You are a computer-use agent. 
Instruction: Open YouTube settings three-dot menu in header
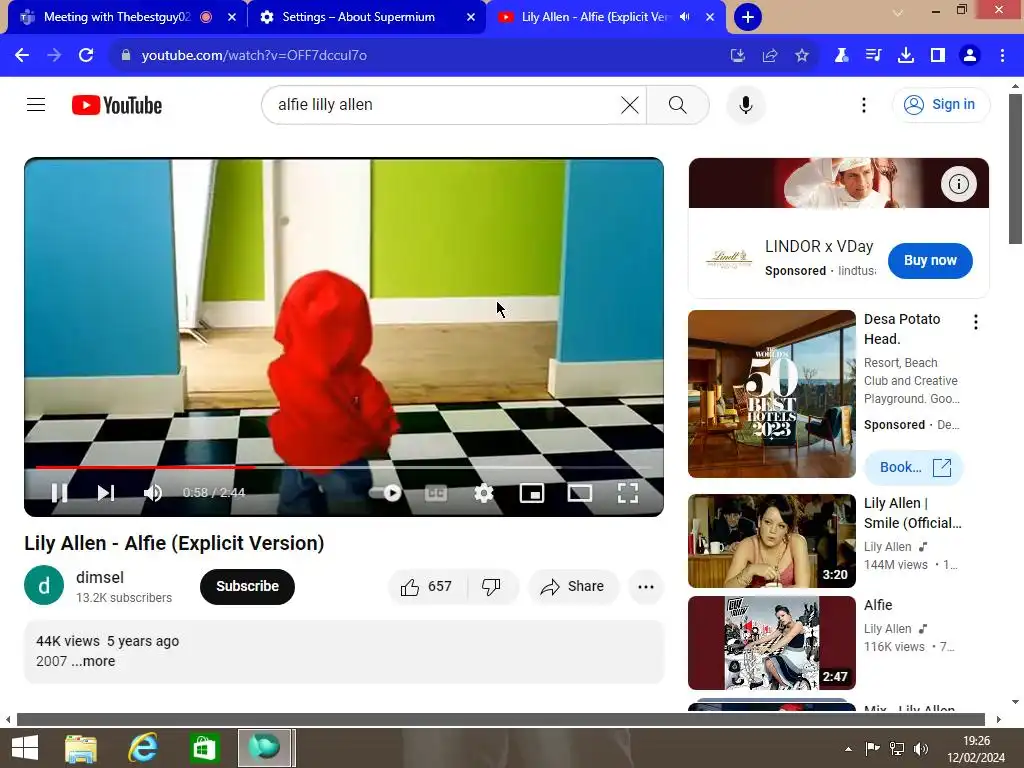[863, 104]
